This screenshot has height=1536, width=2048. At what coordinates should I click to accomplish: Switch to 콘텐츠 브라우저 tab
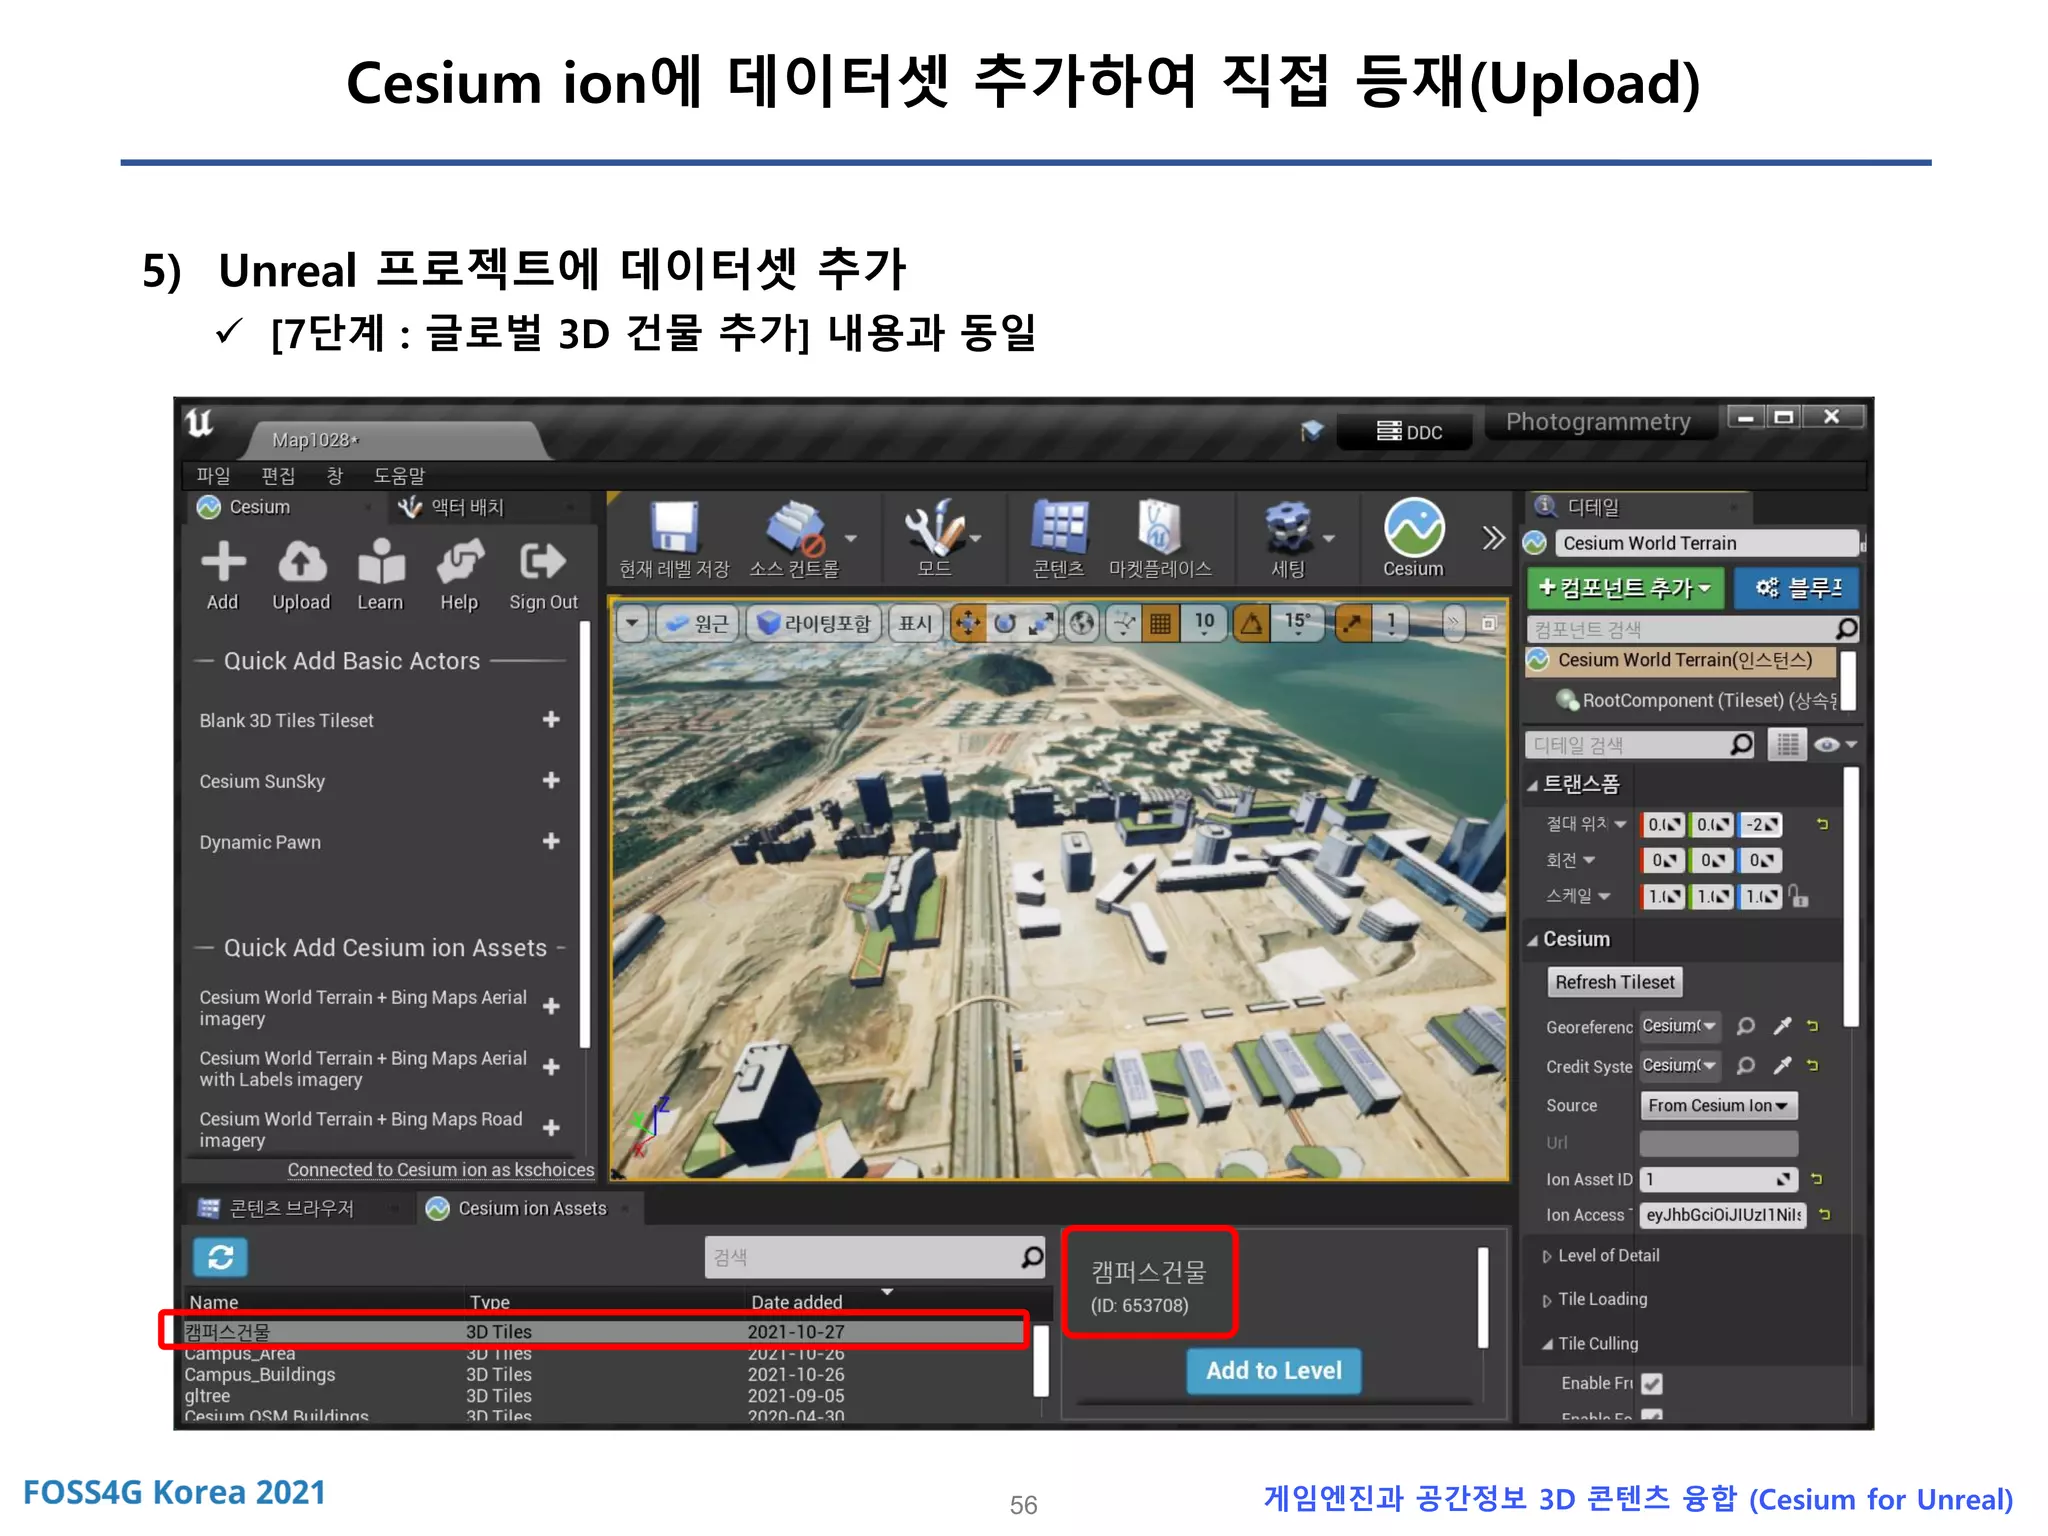point(291,1208)
